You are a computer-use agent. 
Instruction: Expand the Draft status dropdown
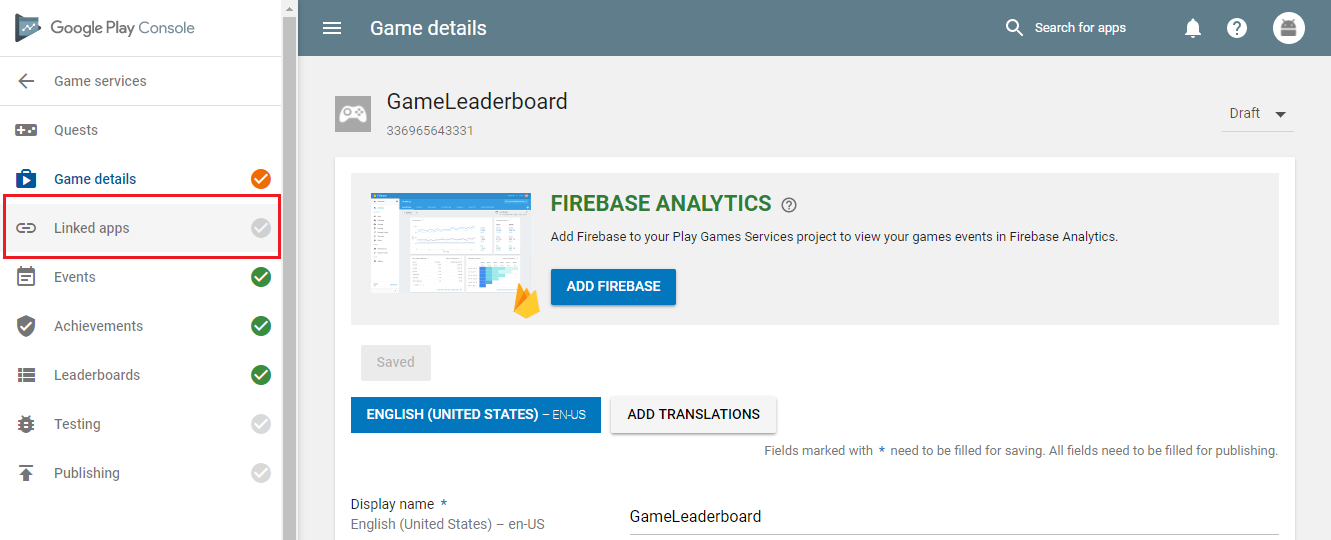(x=1258, y=114)
